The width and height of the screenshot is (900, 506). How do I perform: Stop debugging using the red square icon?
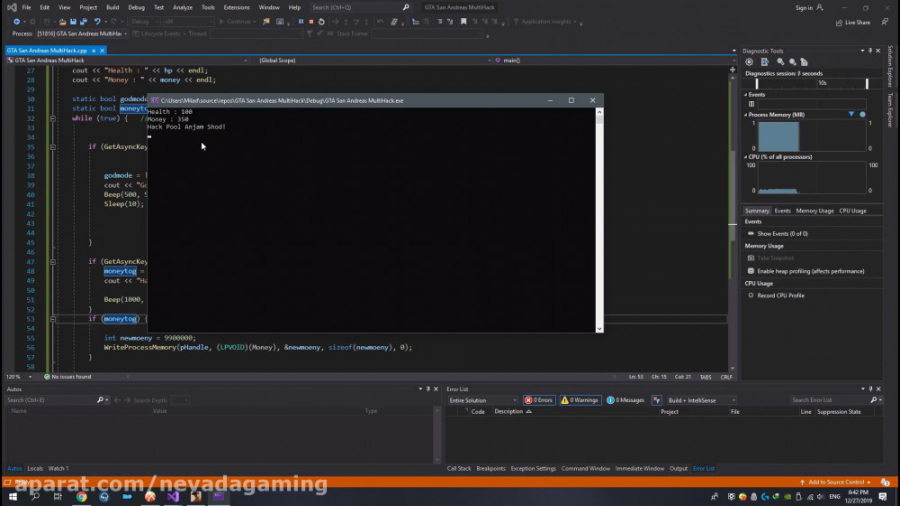[311, 22]
